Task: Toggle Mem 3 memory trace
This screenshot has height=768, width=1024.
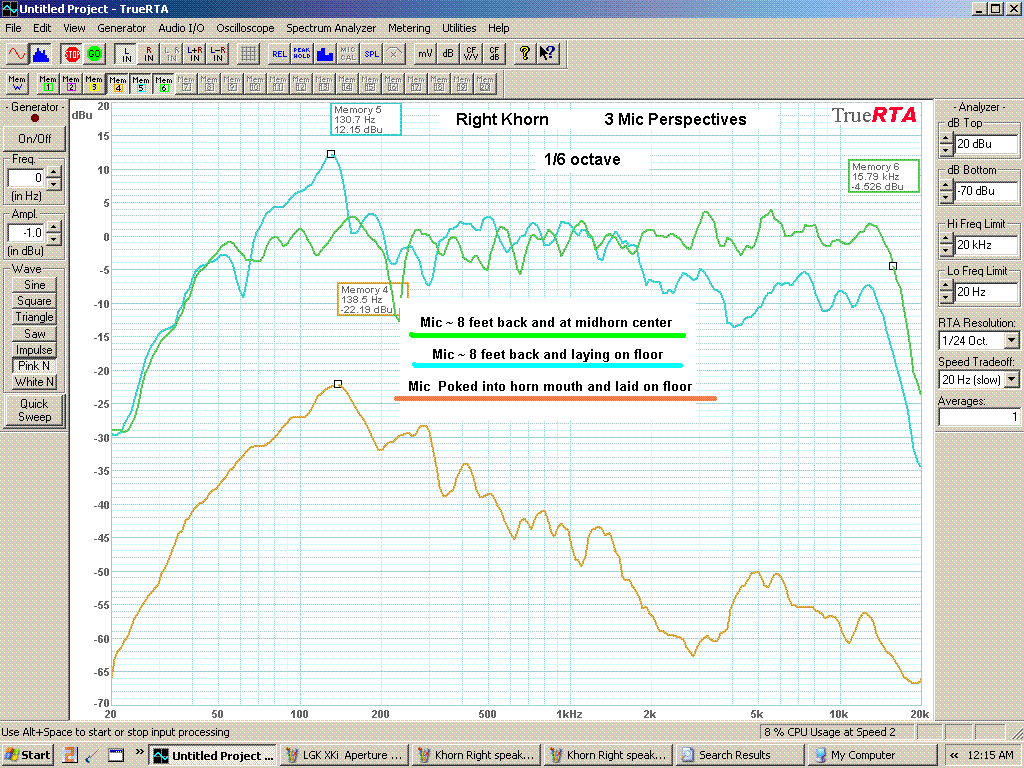Action: [x=93, y=84]
